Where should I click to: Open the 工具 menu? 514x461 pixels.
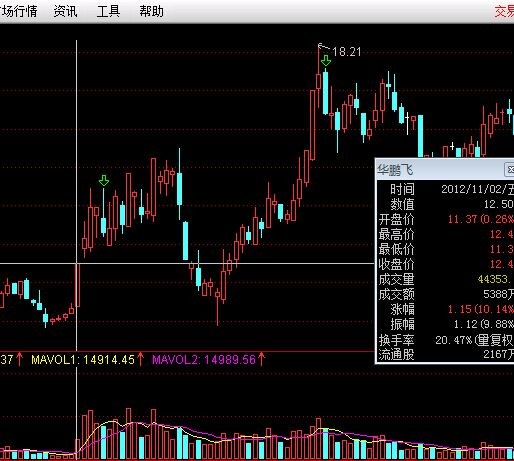[108, 11]
